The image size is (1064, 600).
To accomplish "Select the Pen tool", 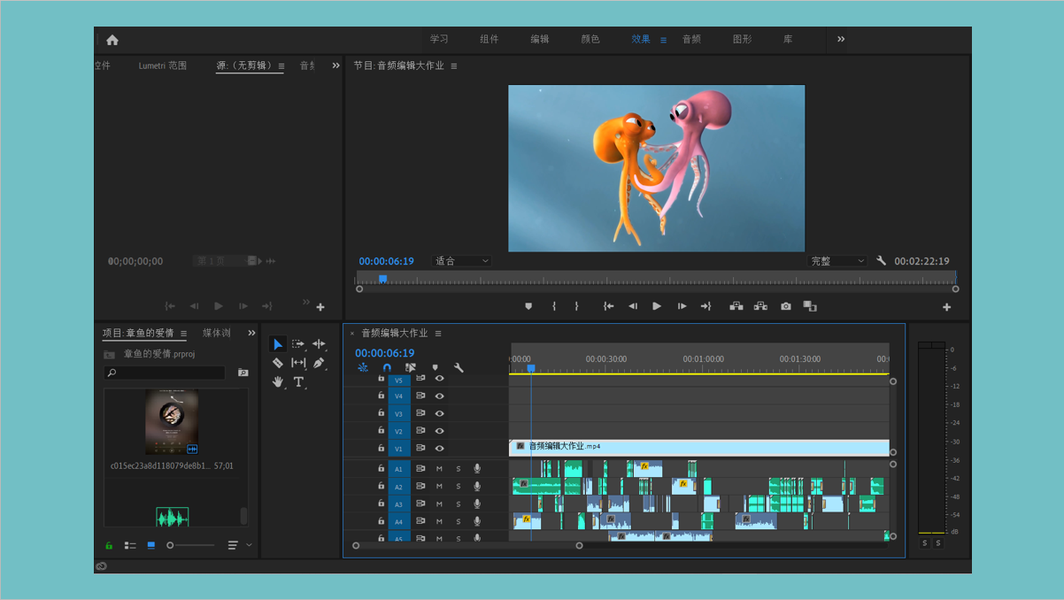I will (319, 363).
